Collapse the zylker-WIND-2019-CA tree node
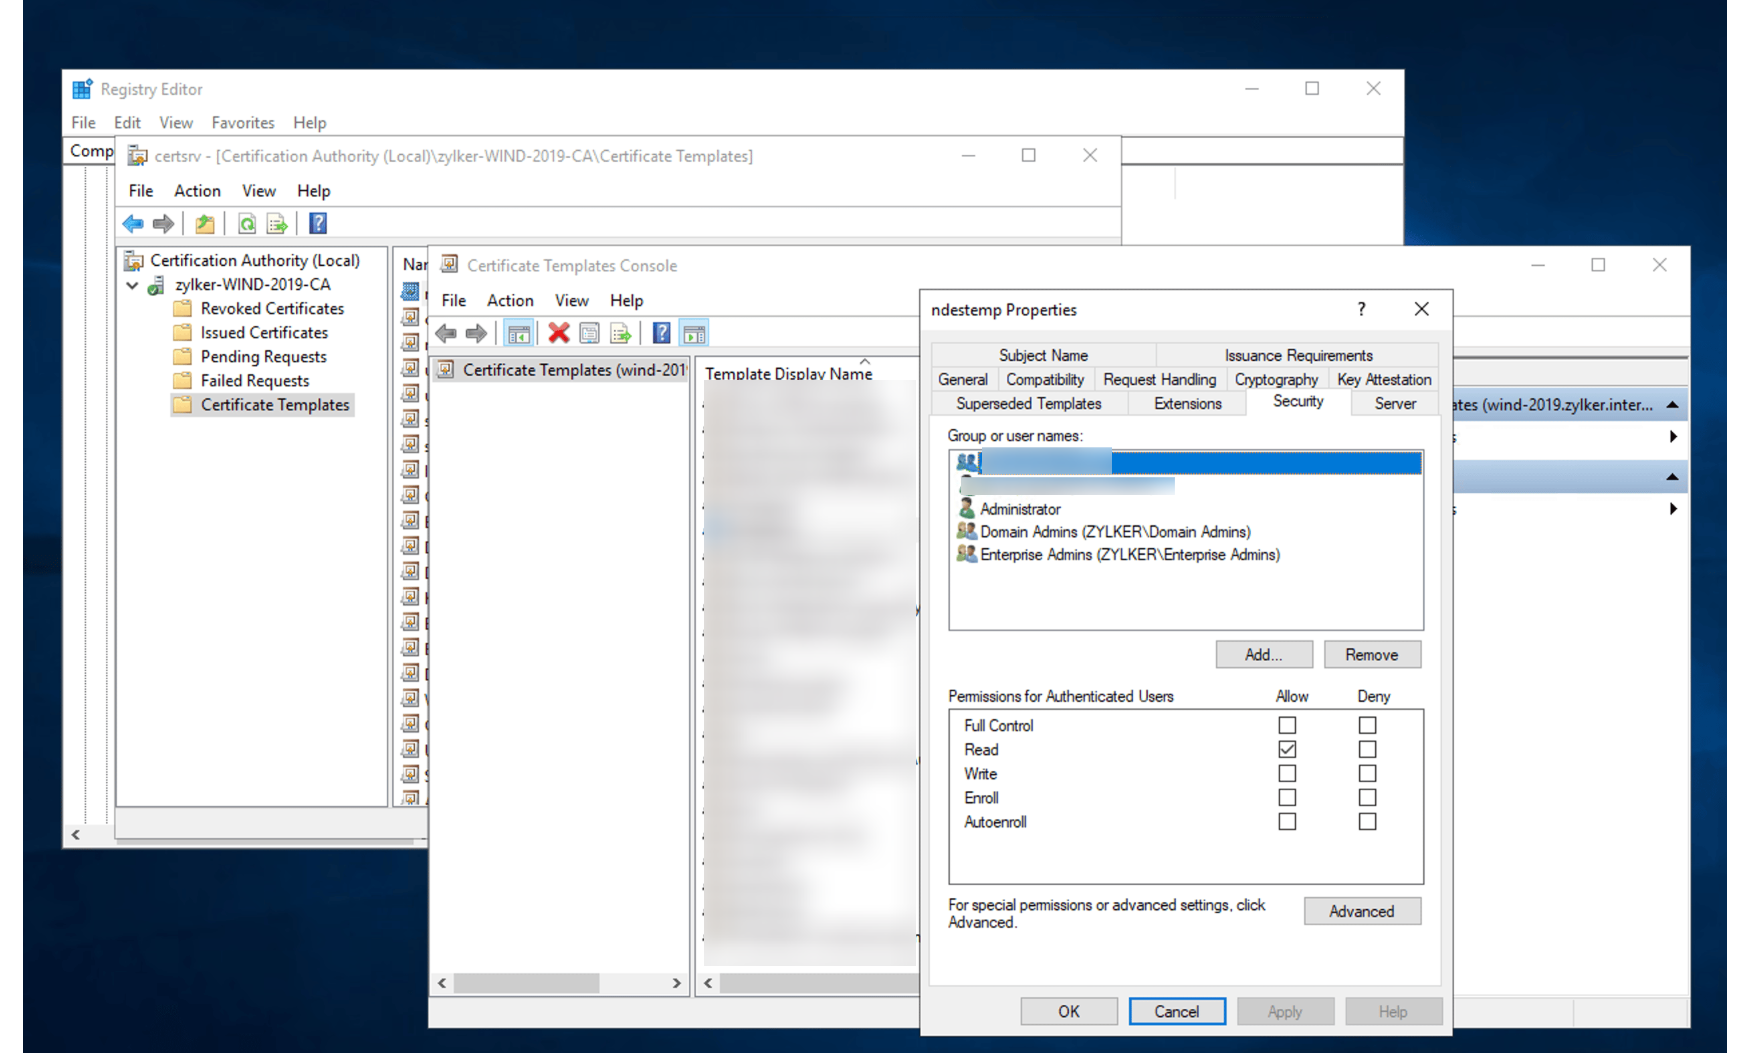Image resolution: width=1748 pixels, height=1063 pixels. pyautogui.click(x=132, y=285)
